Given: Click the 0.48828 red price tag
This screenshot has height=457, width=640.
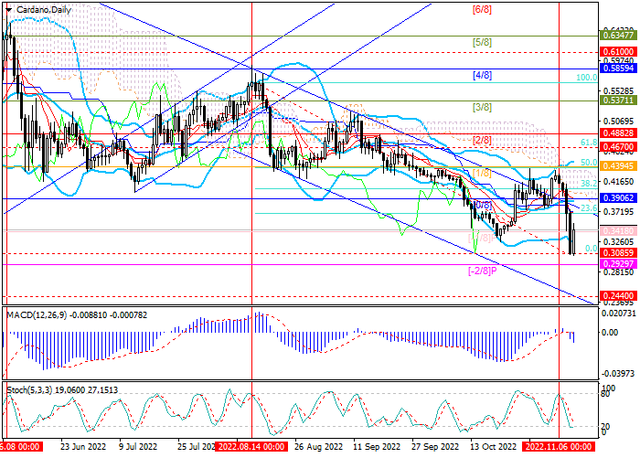Looking at the screenshot, I should pos(619,133).
